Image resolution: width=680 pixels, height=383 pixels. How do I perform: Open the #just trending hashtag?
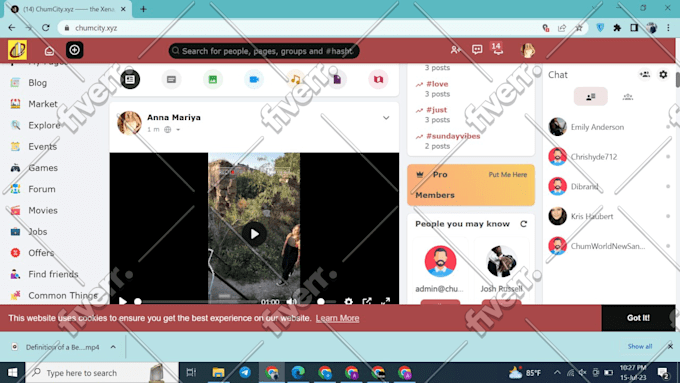pyautogui.click(x=436, y=110)
